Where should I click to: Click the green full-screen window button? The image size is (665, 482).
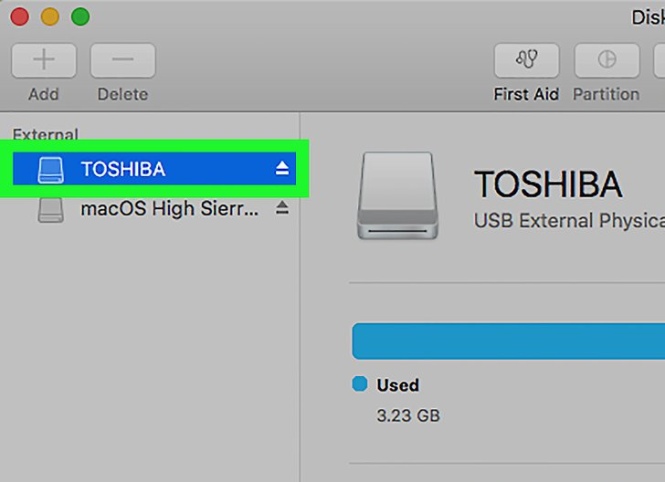(80, 17)
